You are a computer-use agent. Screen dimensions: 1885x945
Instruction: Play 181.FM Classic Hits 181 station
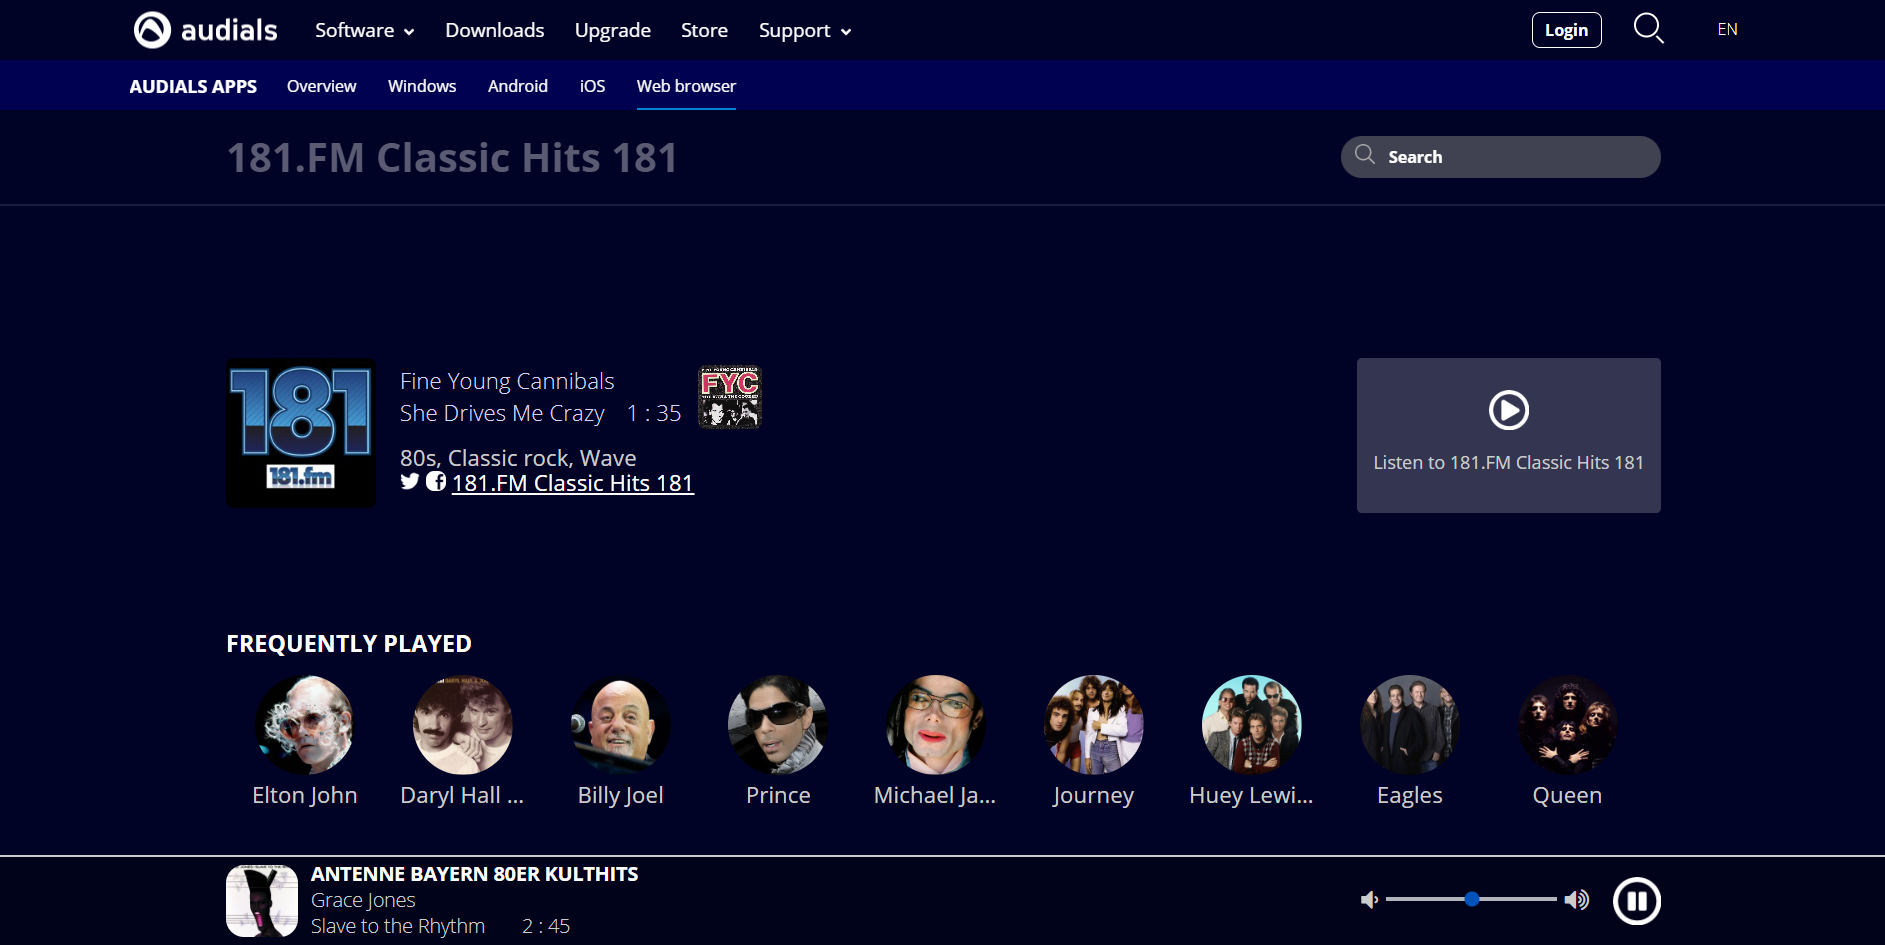(1508, 411)
